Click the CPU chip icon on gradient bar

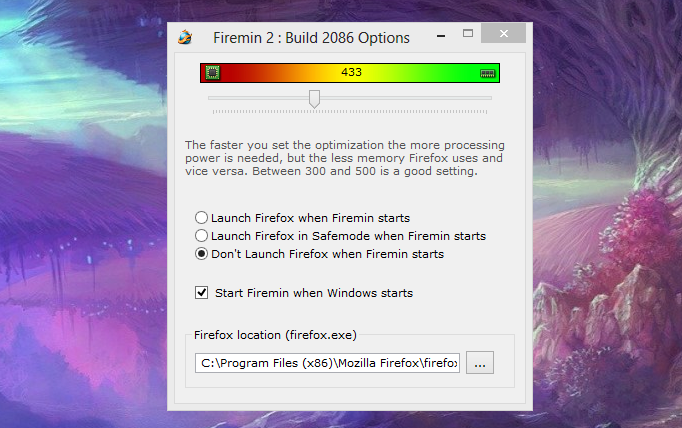click(212, 73)
